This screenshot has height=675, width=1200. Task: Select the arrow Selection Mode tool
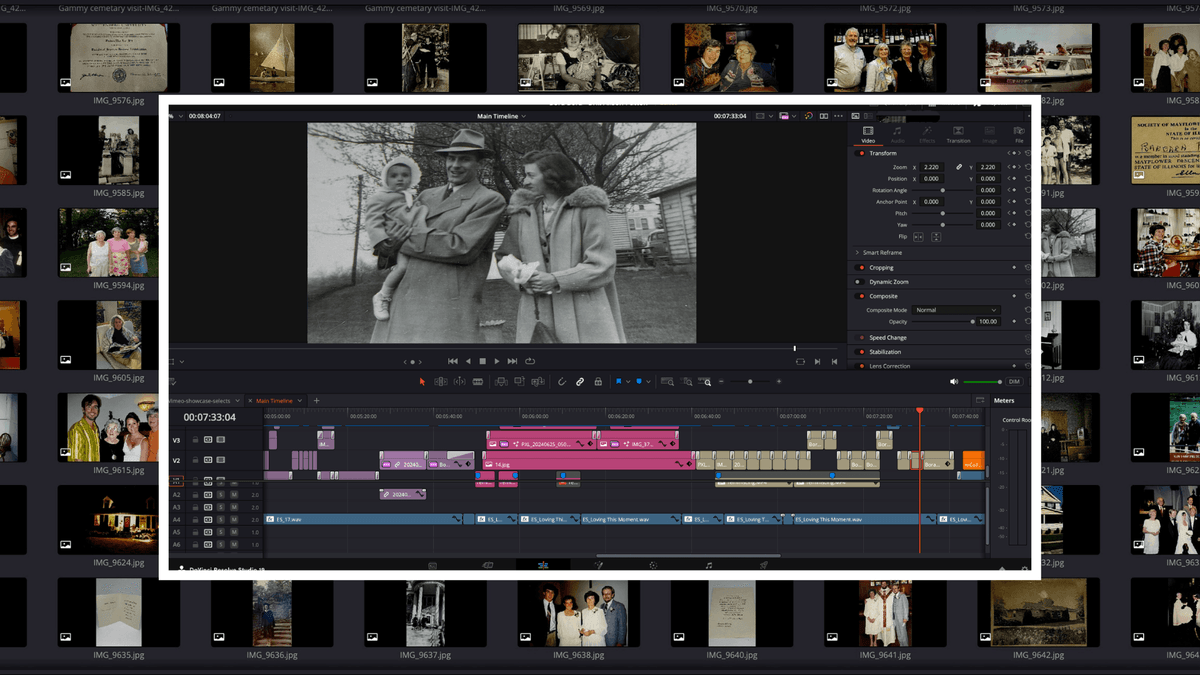(422, 381)
